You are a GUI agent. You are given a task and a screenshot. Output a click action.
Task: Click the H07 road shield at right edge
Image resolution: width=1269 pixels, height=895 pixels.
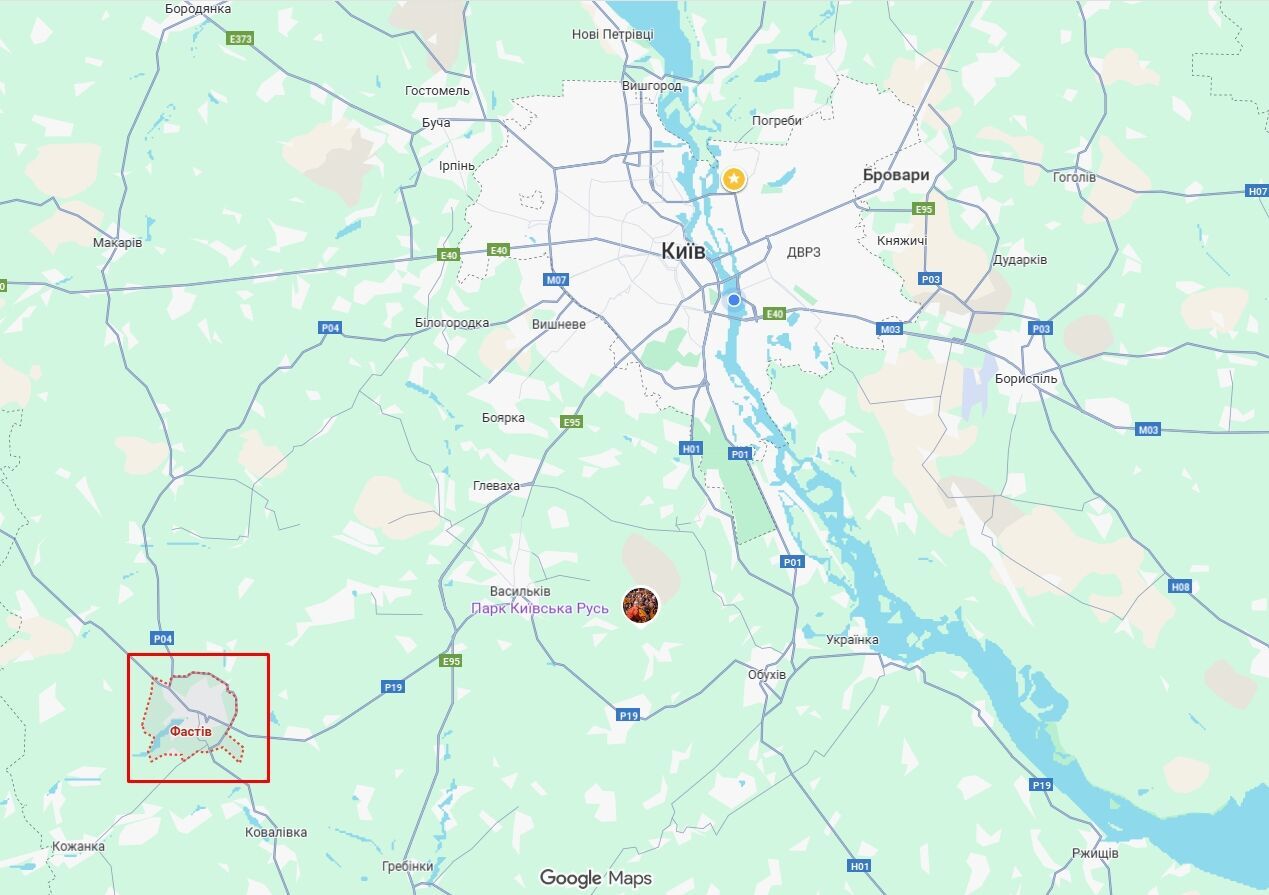click(1257, 190)
